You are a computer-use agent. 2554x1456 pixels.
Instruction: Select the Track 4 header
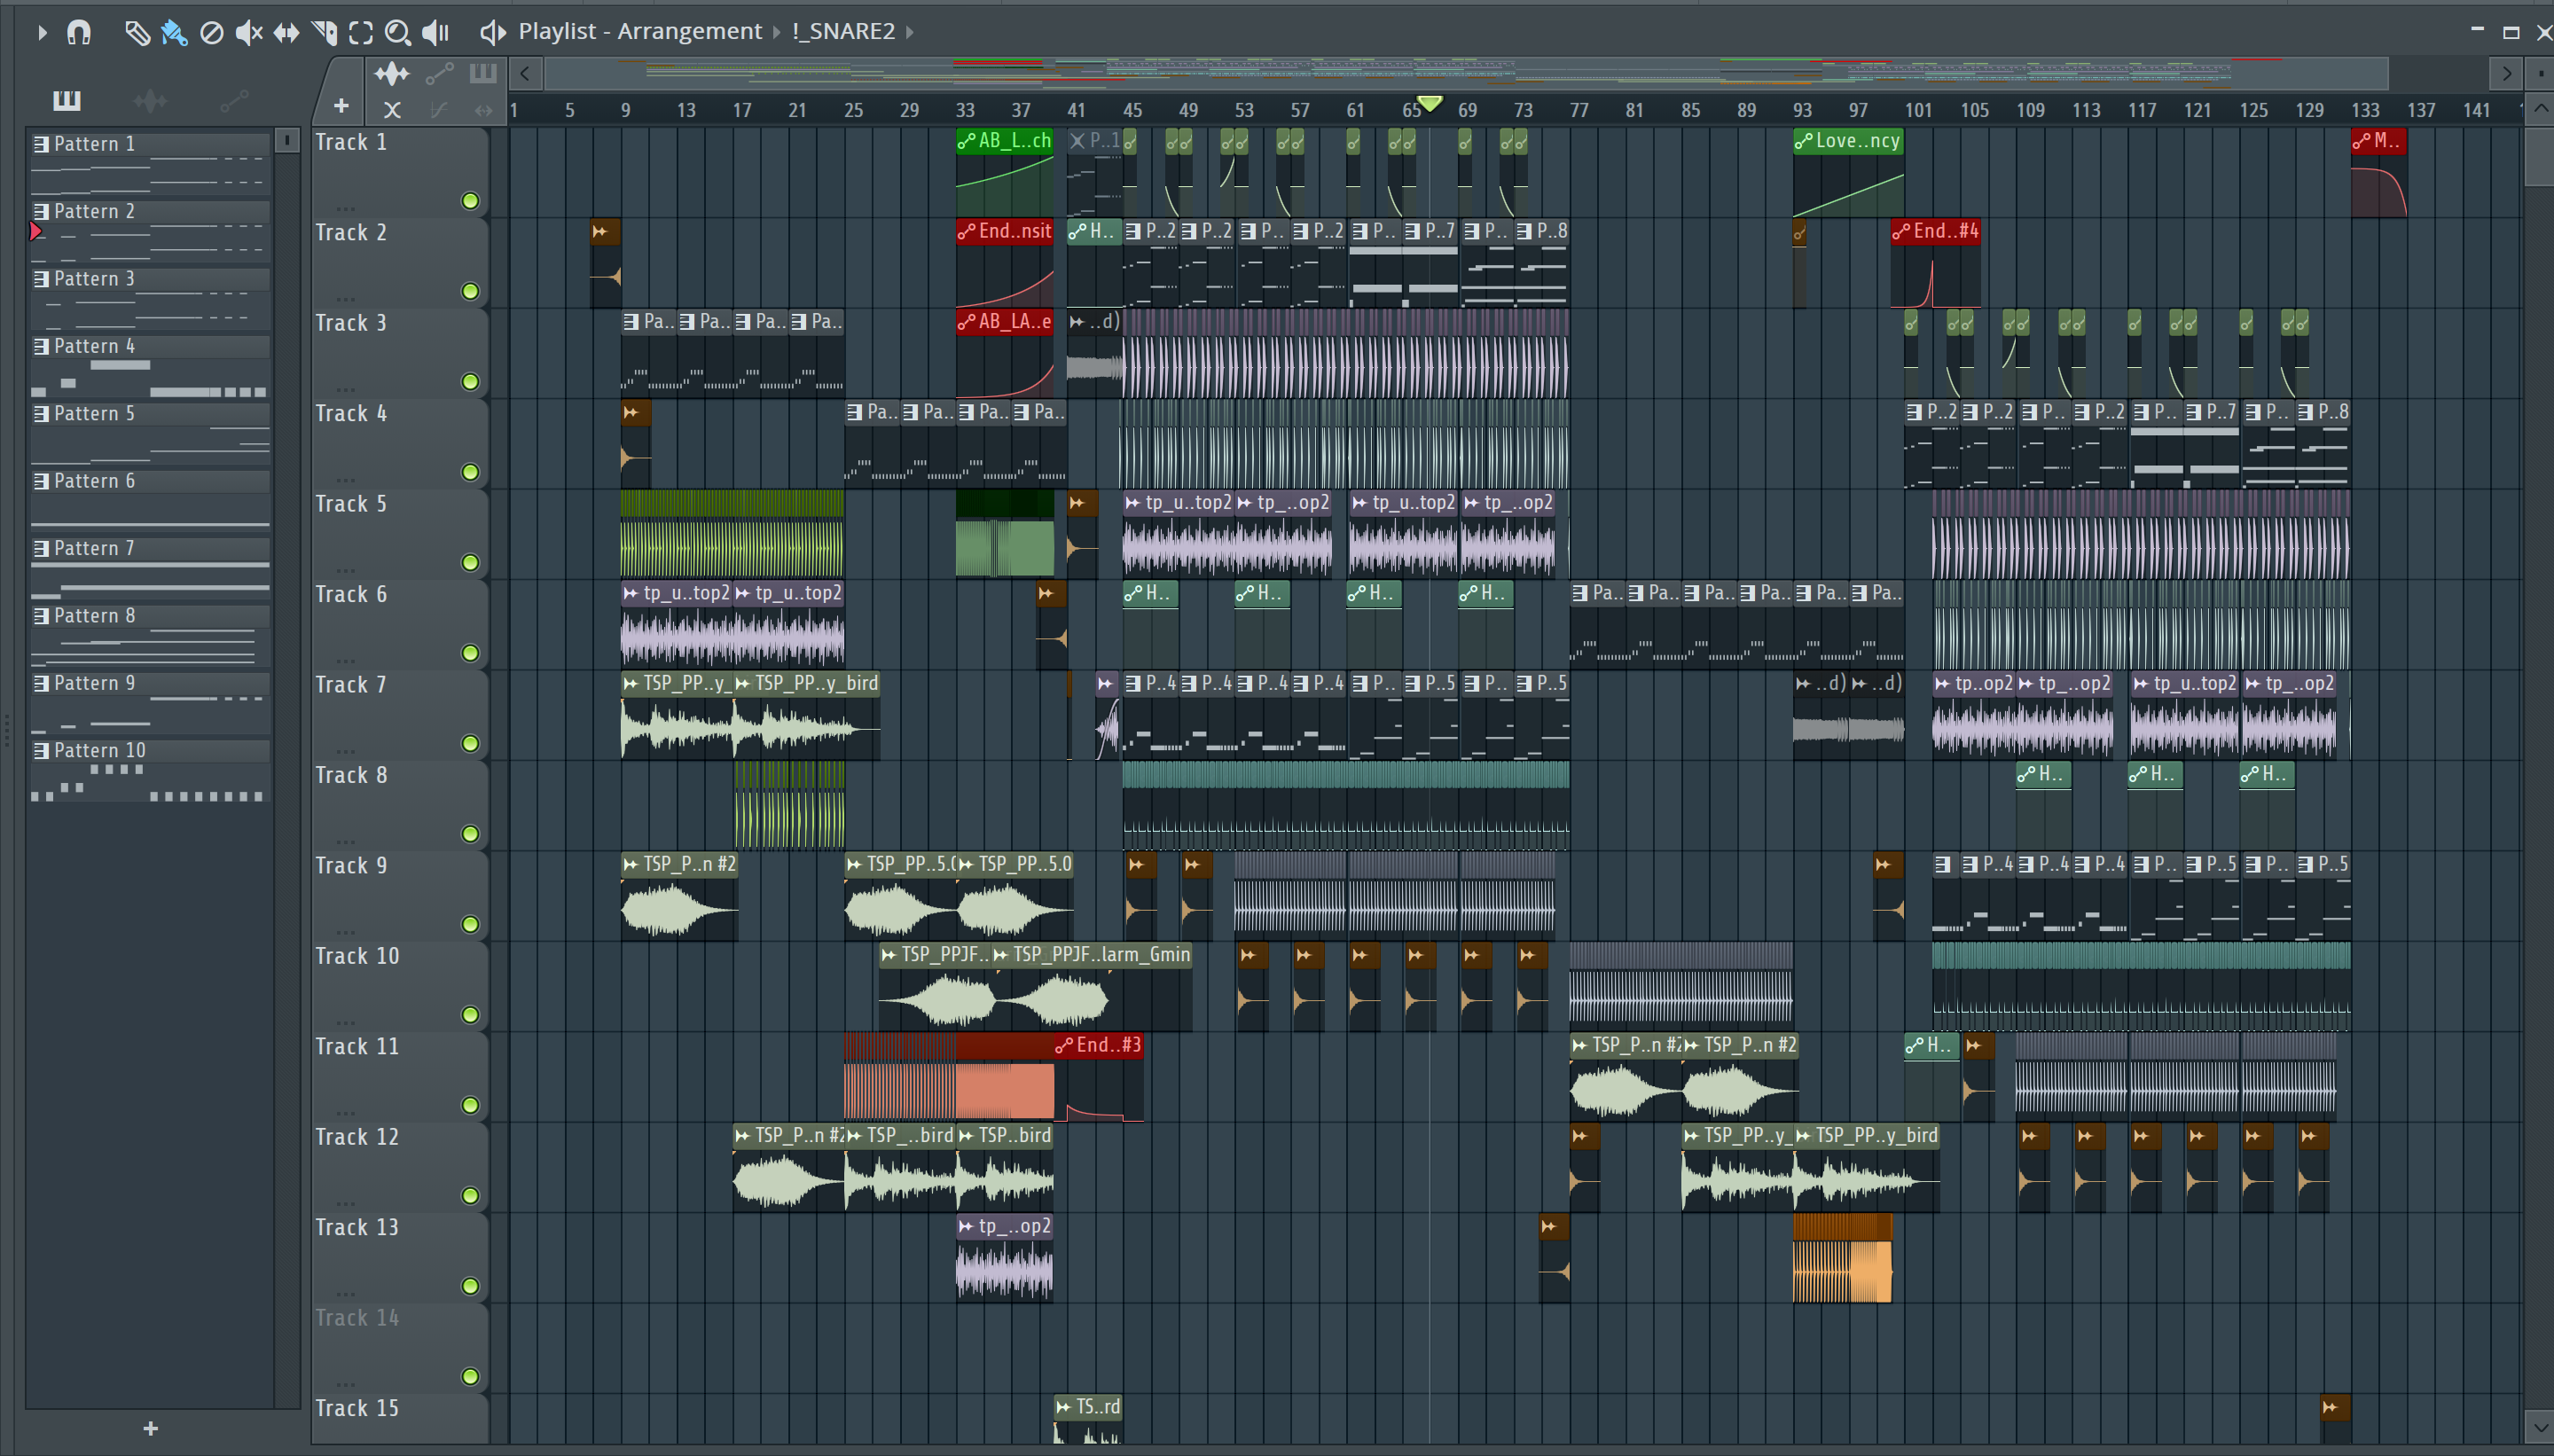(x=399, y=444)
